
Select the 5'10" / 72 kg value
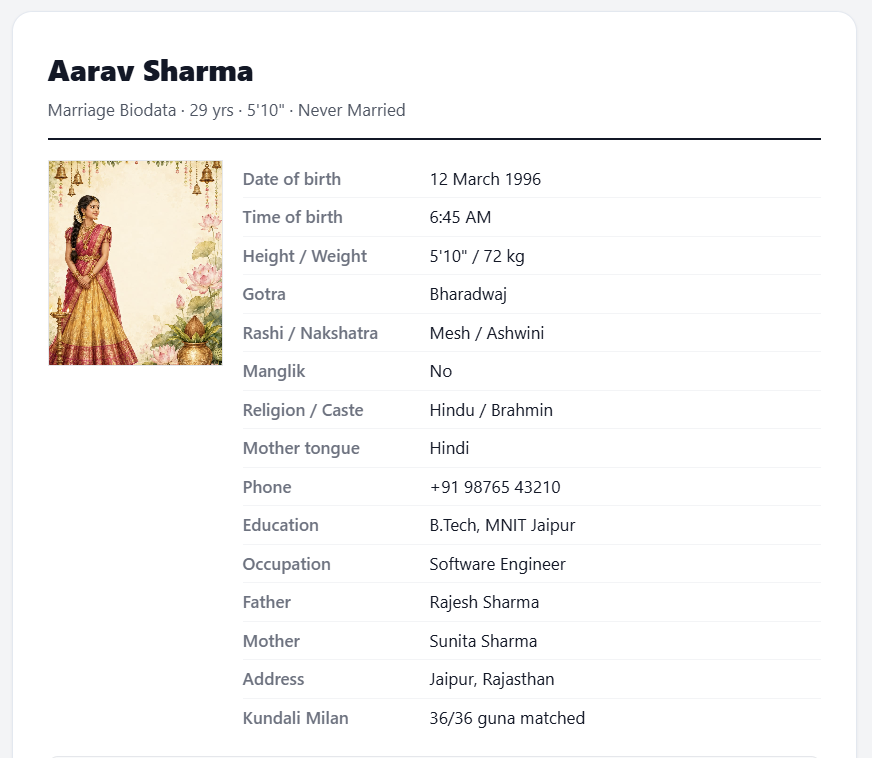coord(477,256)
